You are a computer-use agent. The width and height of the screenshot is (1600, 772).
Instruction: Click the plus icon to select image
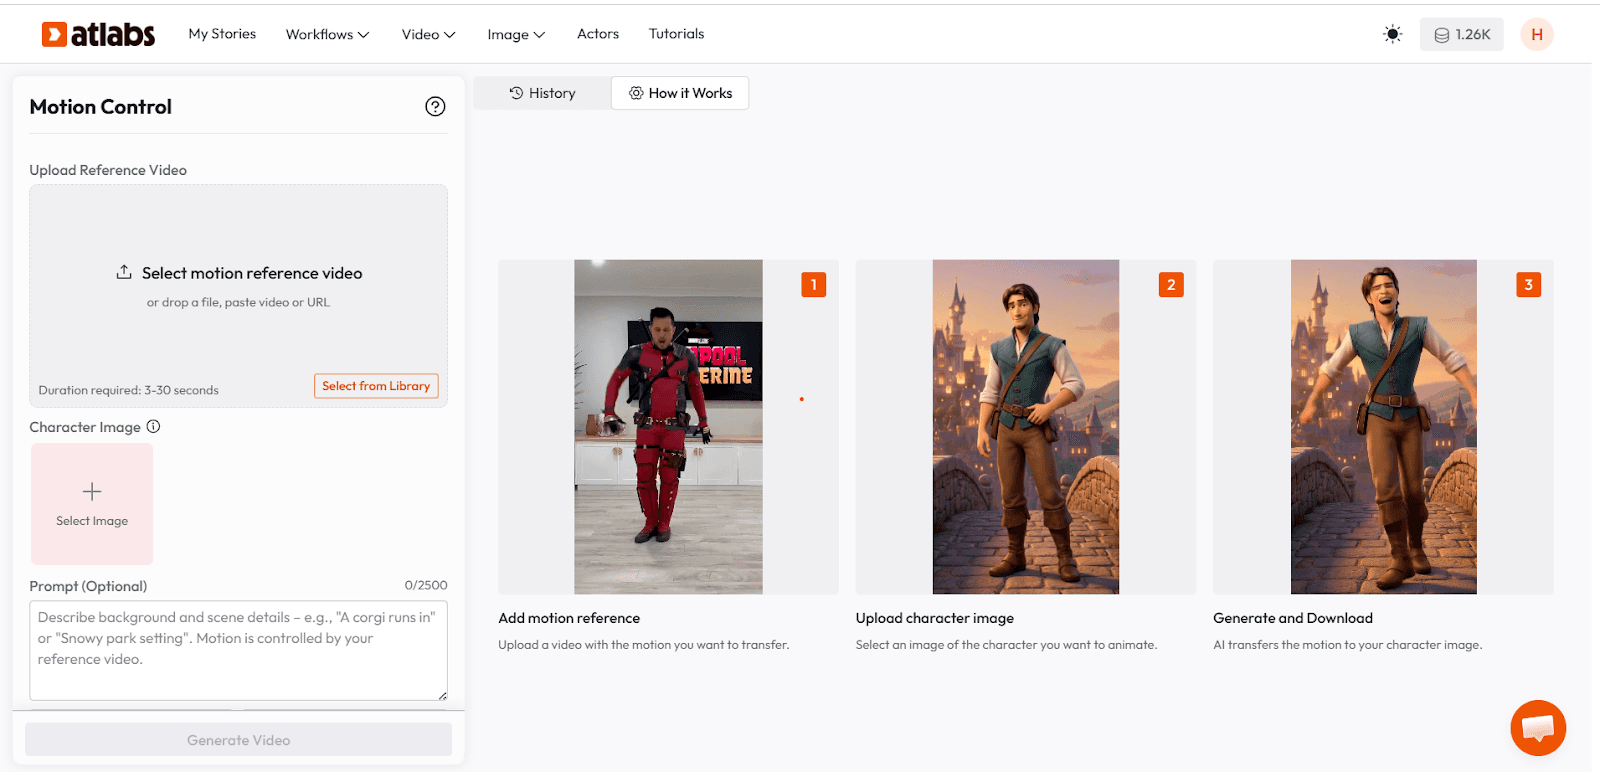pyautogui.click(x=92, y=491)
